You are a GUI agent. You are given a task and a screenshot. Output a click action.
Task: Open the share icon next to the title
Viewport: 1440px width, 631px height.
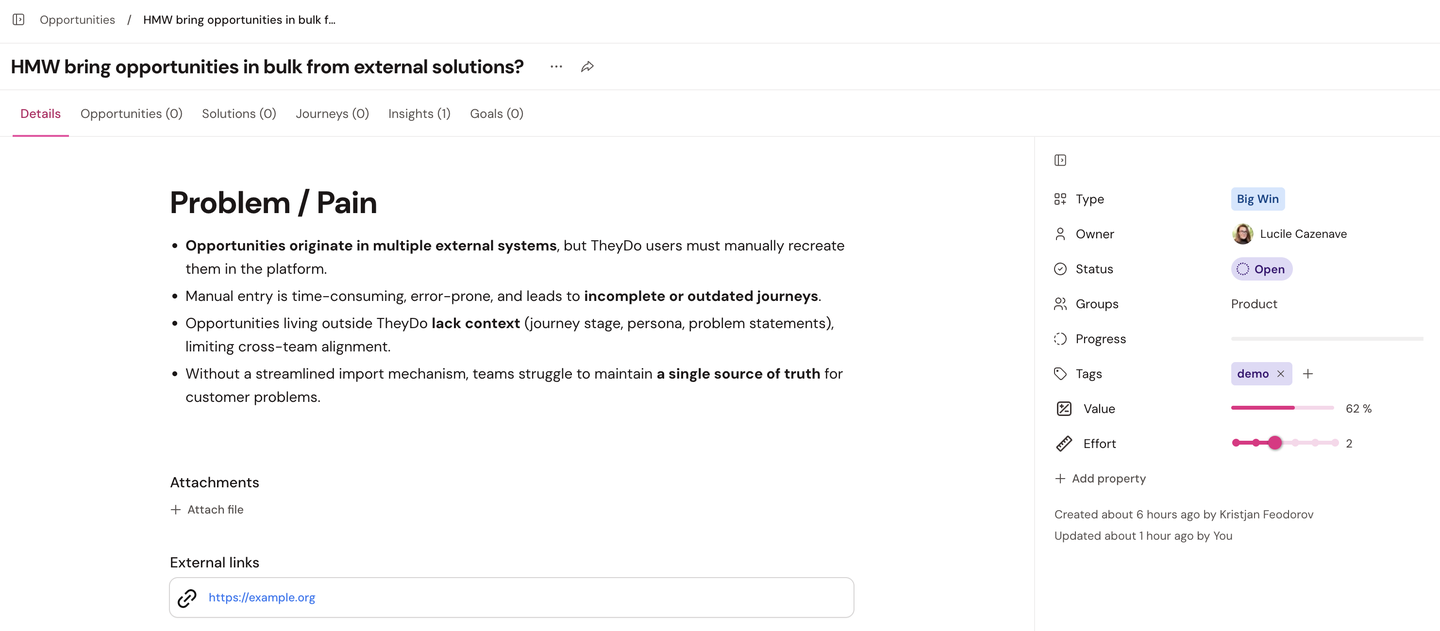(587, 66)
